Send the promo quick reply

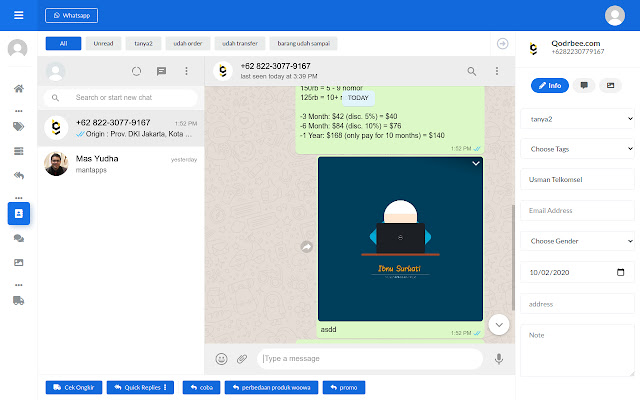344,387
